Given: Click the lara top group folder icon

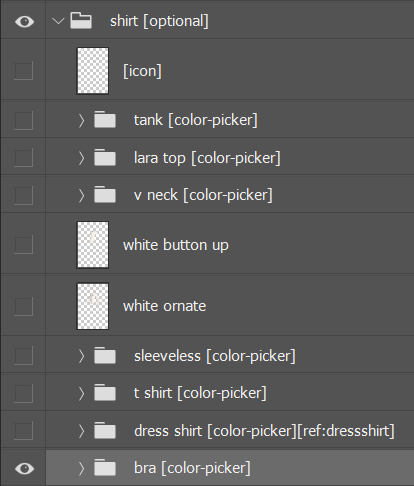Looking at the screenshot, I should [x=105, y=157].
